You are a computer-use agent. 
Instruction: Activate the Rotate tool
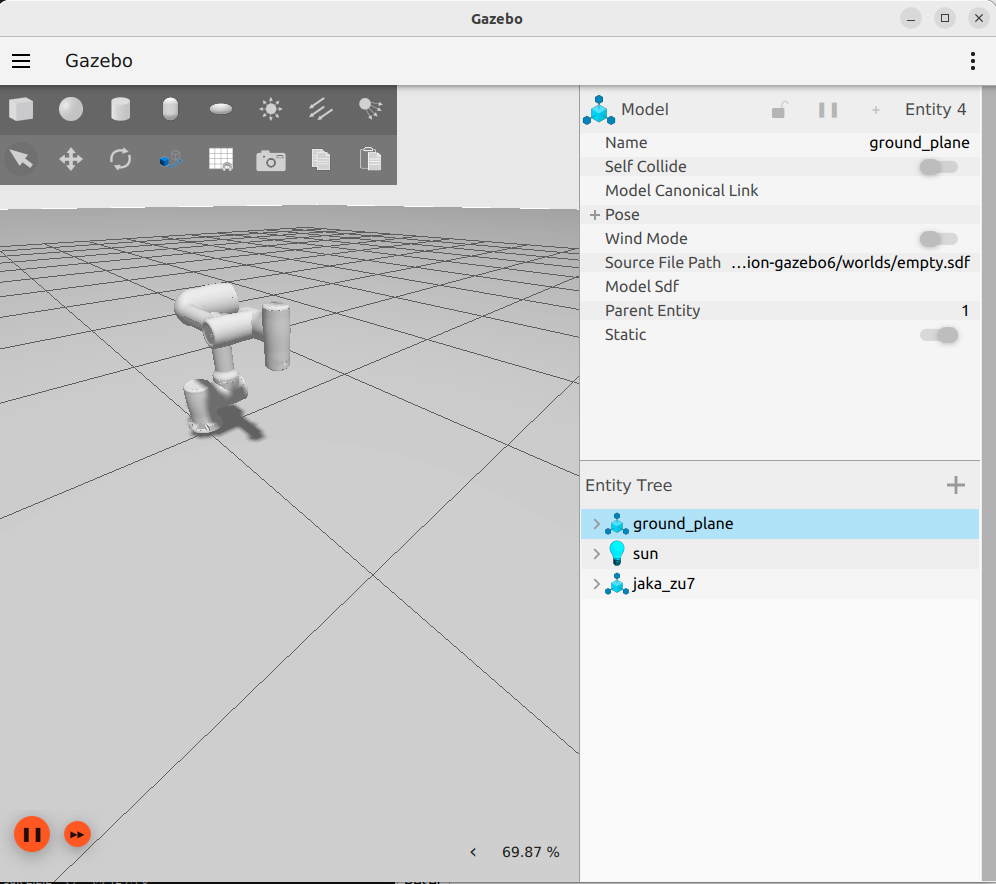(x=121, y=159)
